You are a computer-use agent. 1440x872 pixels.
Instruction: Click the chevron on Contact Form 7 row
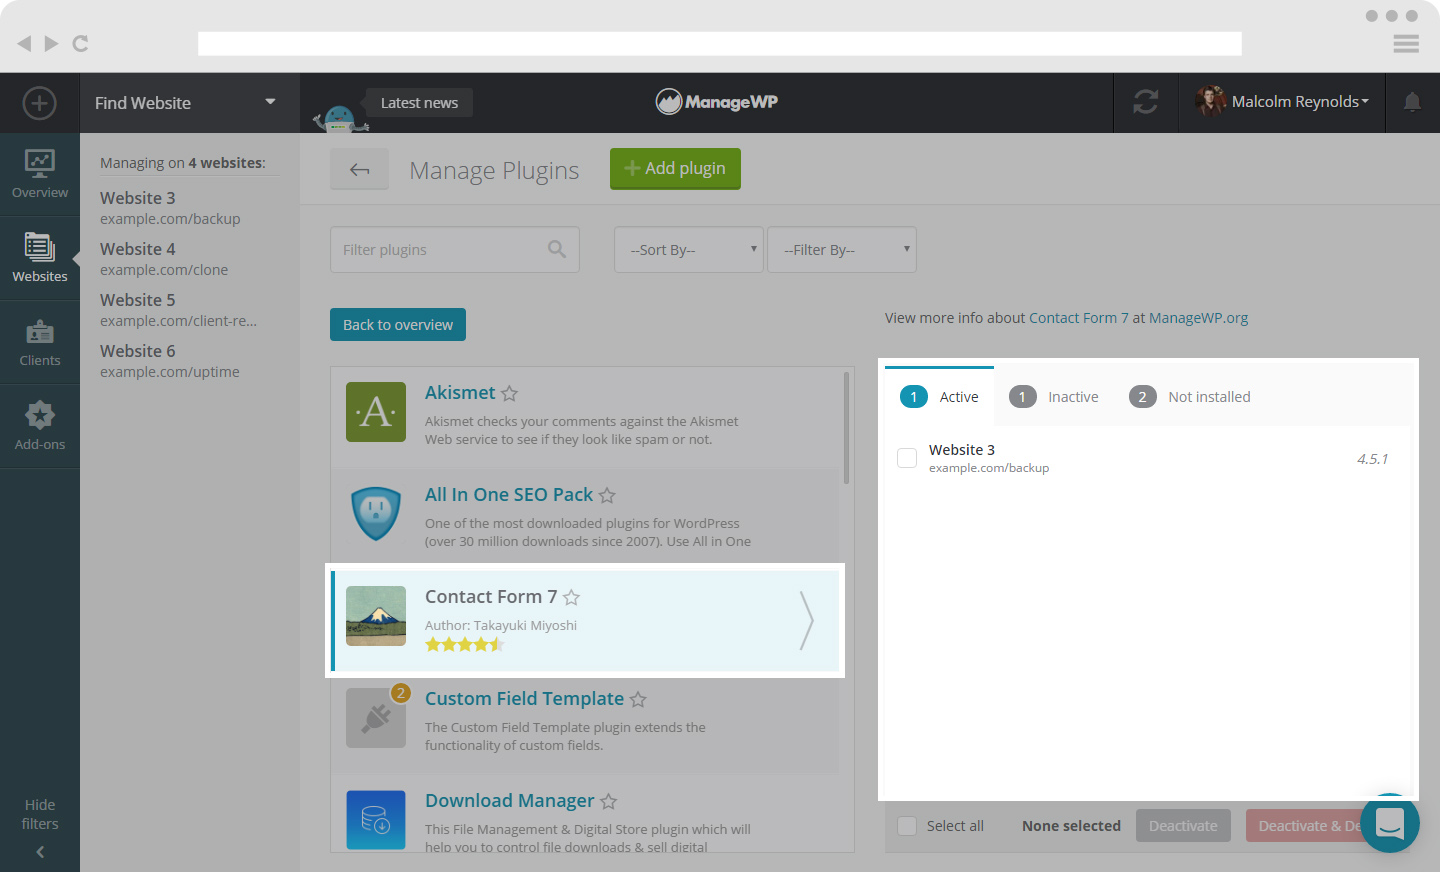[x=806, y=621]
